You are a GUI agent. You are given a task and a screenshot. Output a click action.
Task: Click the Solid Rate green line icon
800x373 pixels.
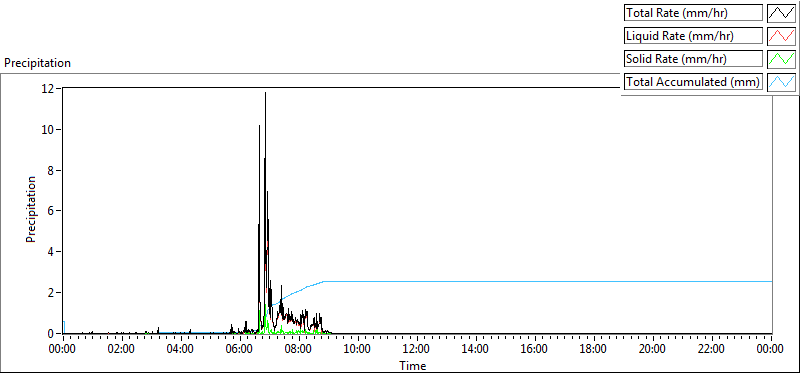(782, 59)
